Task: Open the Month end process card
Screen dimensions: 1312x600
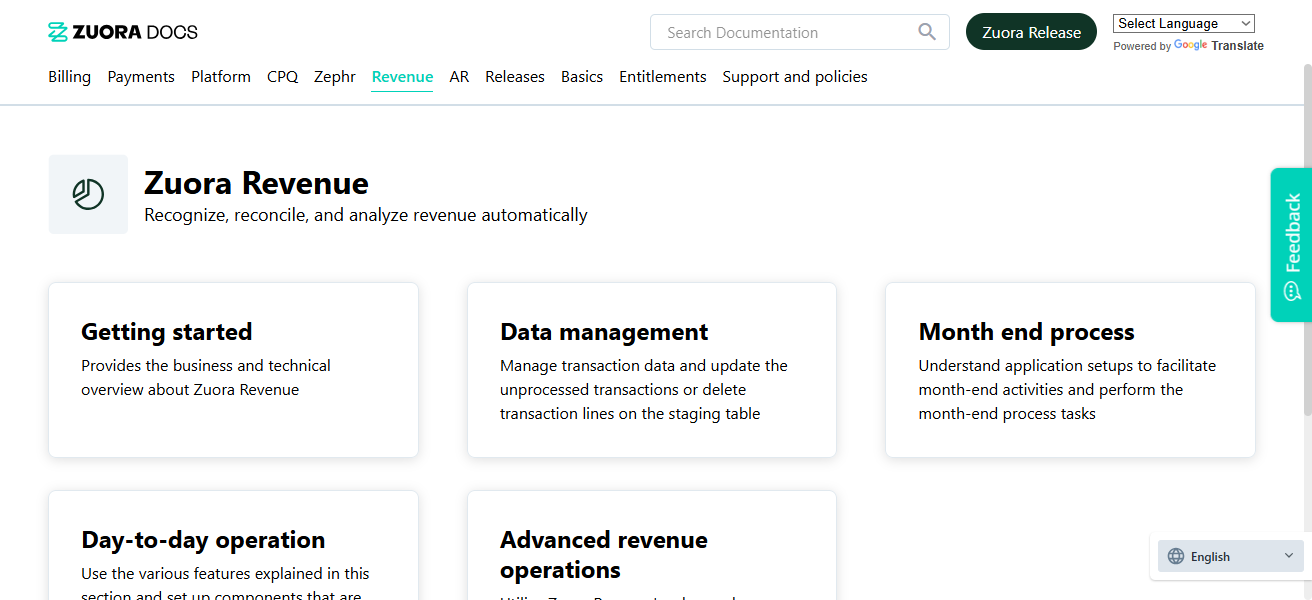Action: pyautogui.click(x=1069, y=370)
